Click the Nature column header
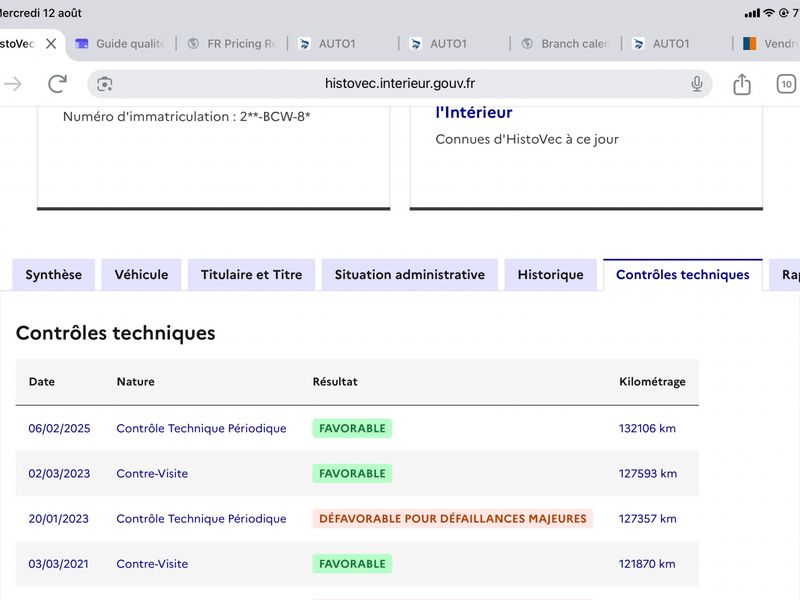The image size is (800, 600). click(x=136, y=382)
